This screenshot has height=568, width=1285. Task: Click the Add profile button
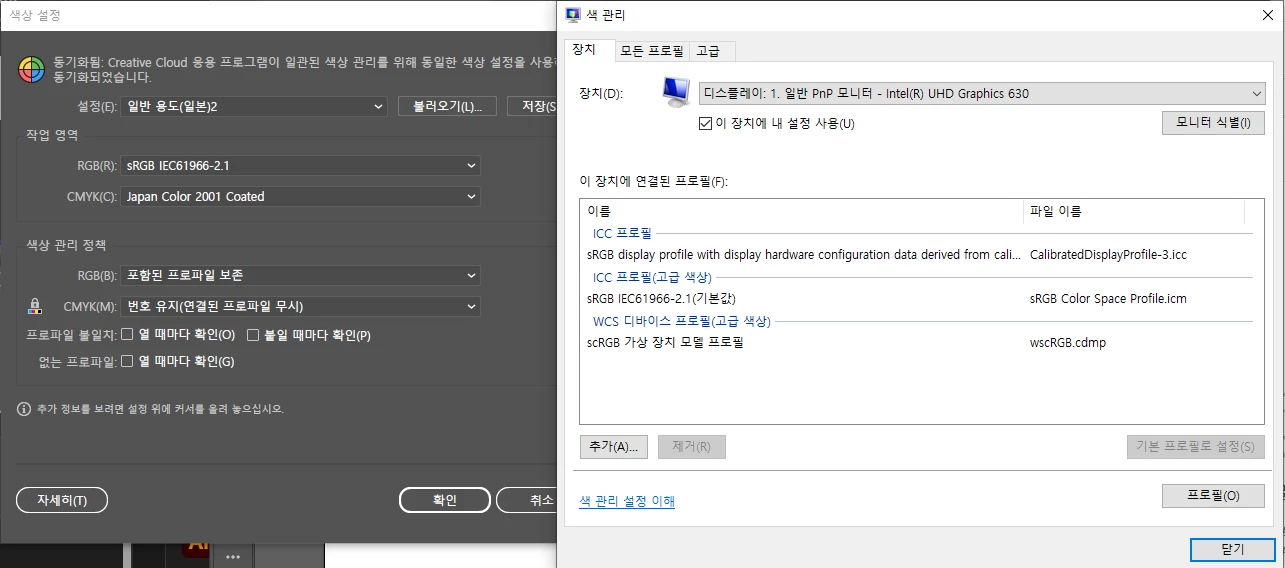click(614, 447)
